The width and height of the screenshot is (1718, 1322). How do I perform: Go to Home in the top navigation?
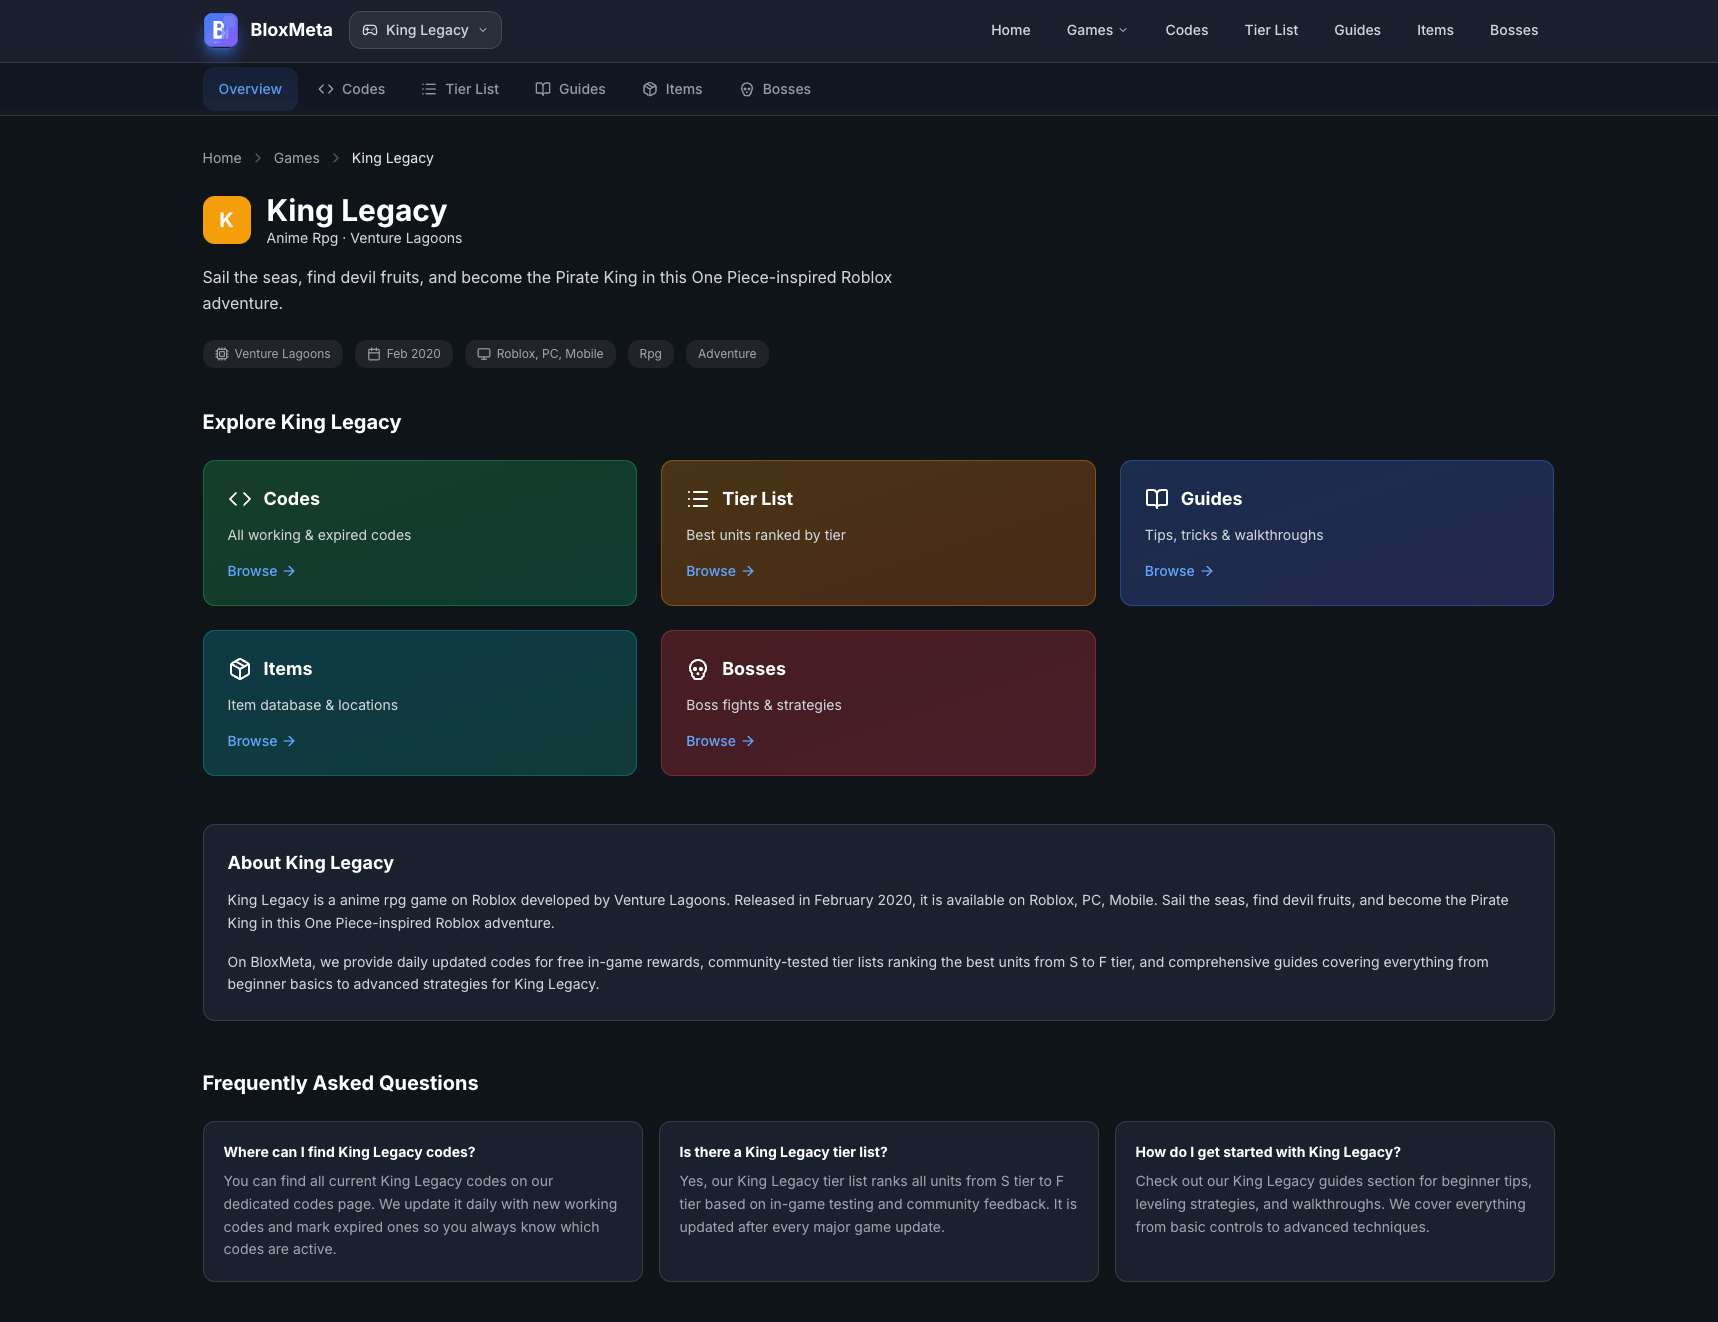pos(1010,30)
